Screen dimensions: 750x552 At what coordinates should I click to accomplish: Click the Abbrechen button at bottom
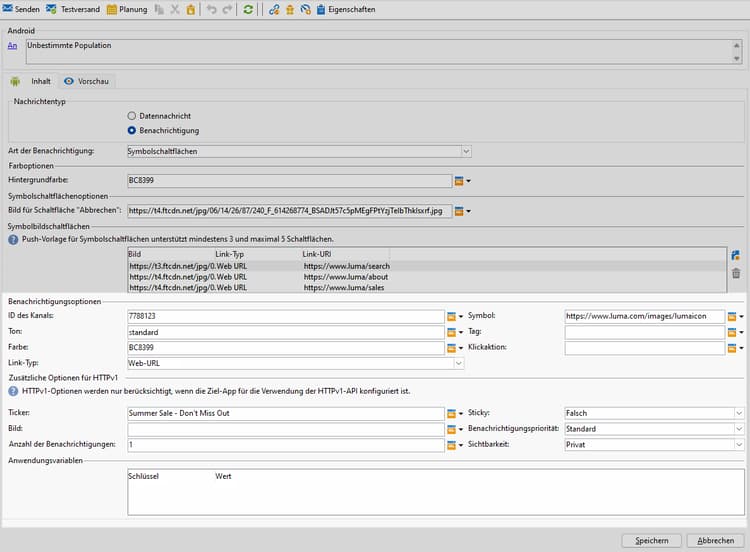716,541
